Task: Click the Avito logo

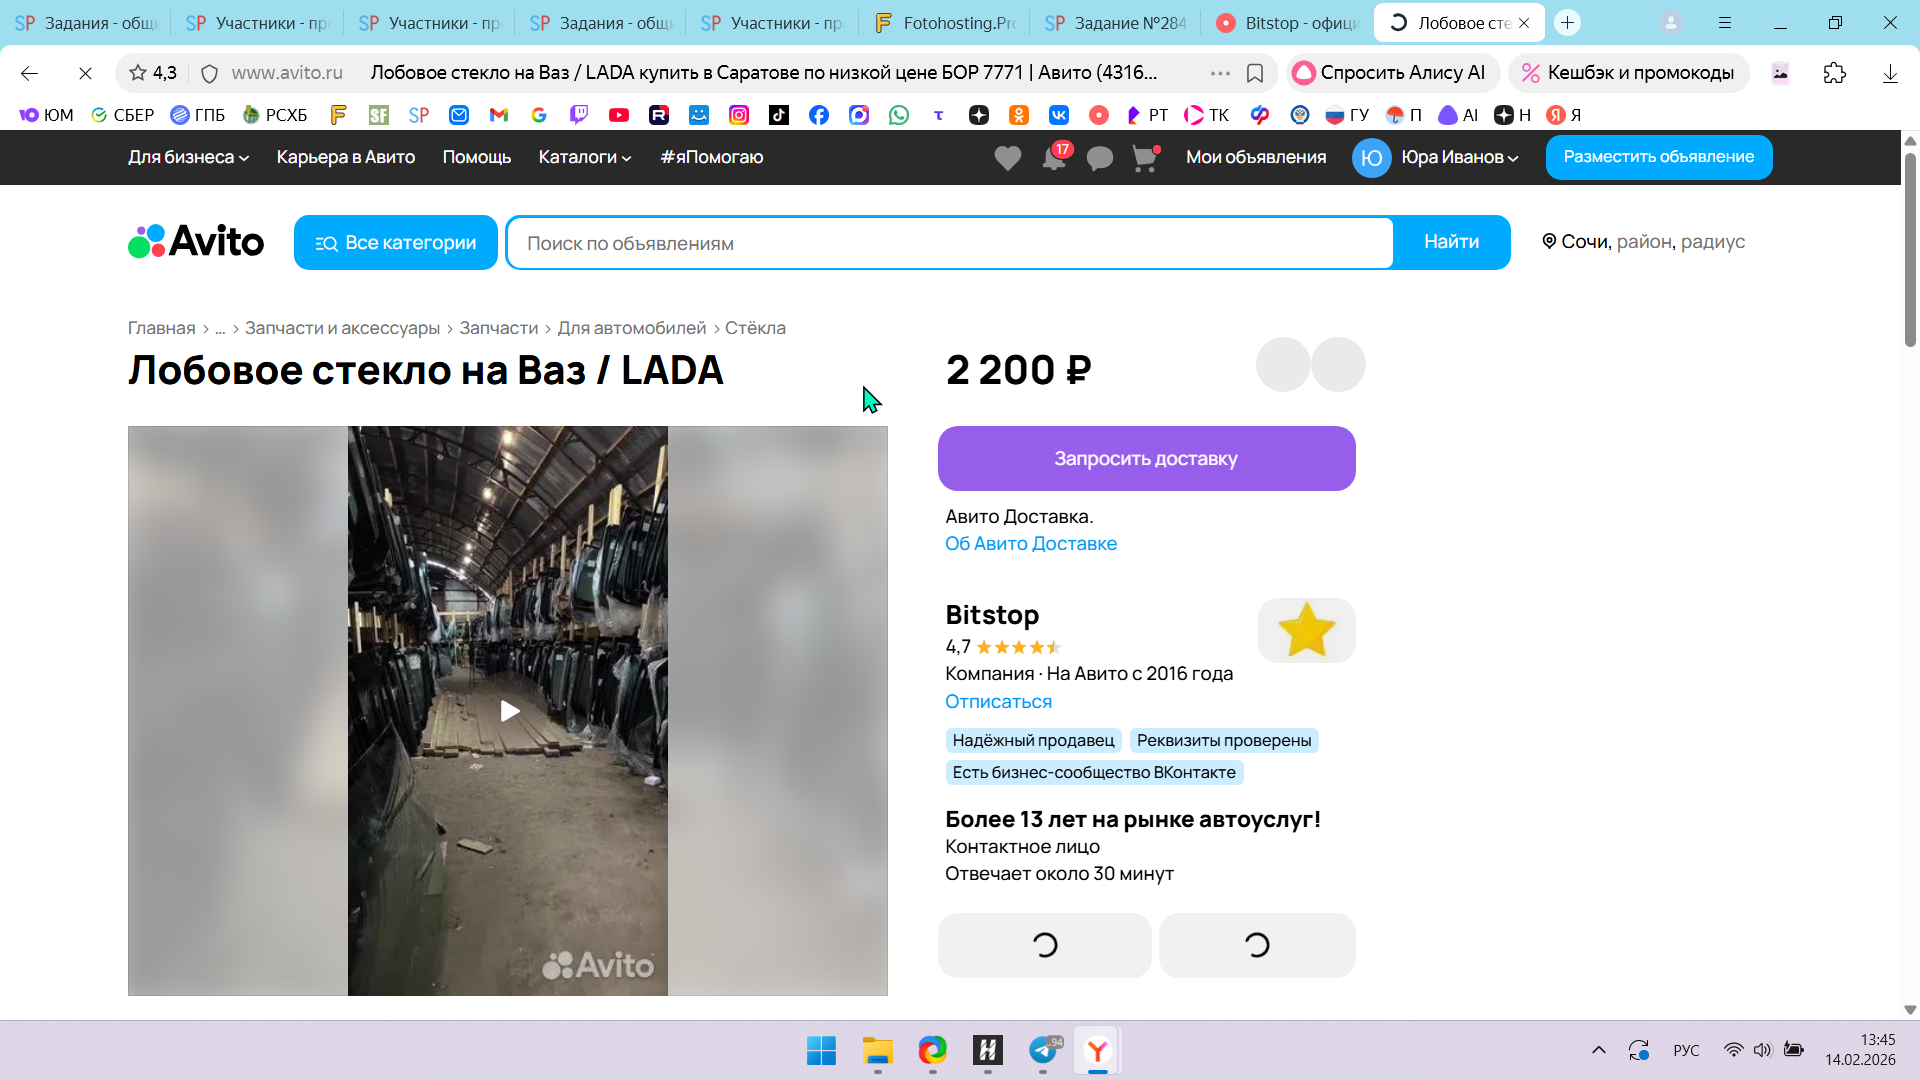Action: pyautogui.click(x=196, y=242)
